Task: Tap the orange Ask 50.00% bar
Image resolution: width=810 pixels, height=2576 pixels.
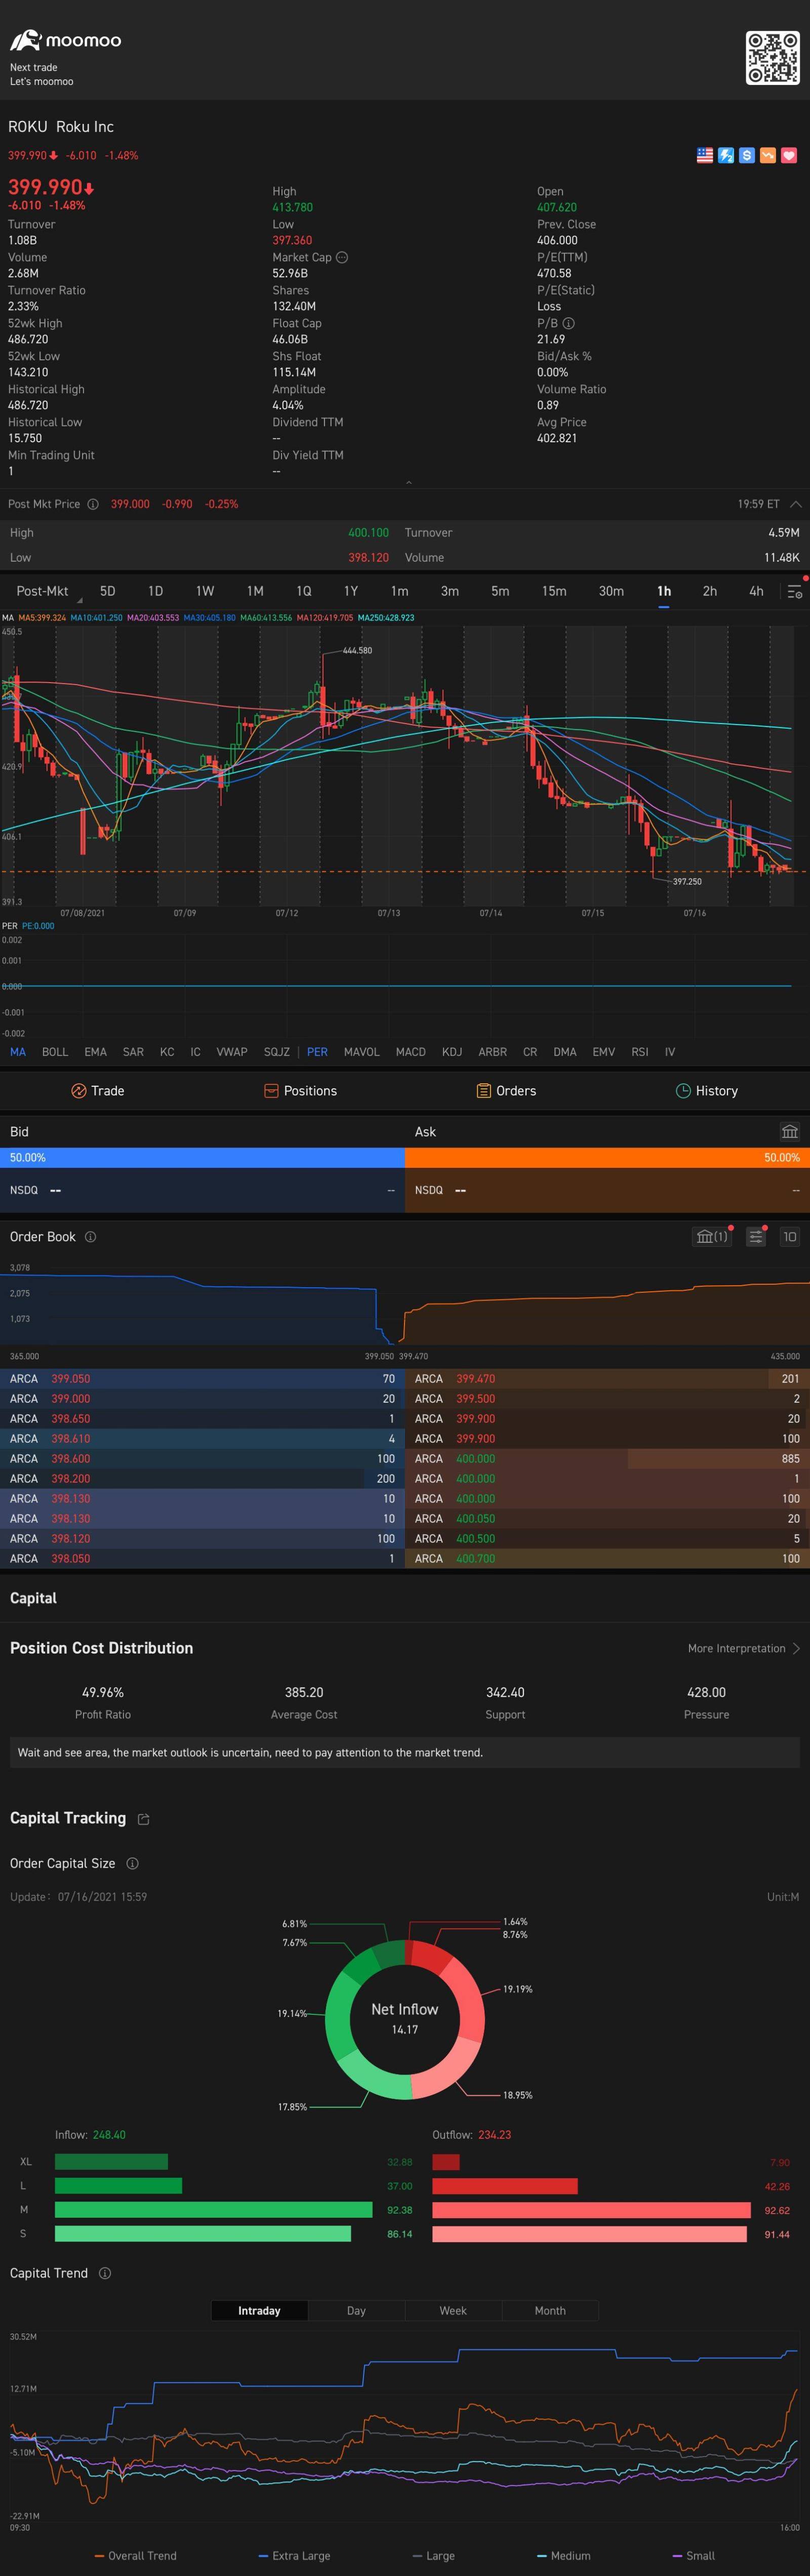Action: (607, 1158)
